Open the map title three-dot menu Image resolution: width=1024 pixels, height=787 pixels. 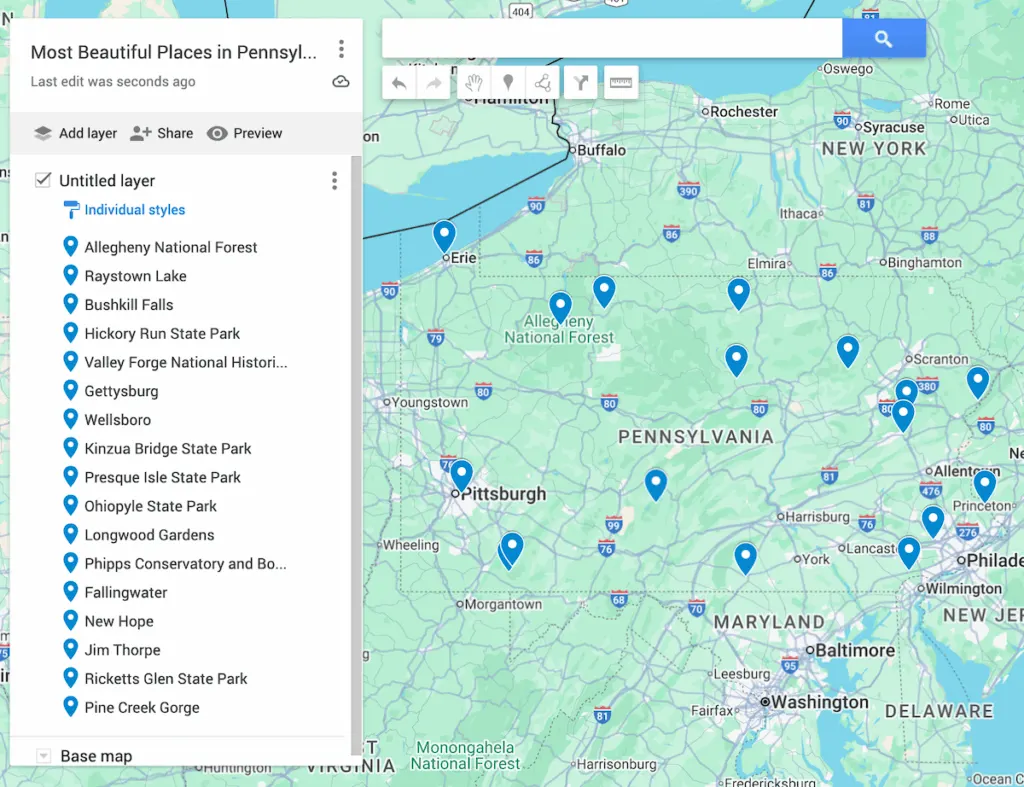(x=341, y=49)
